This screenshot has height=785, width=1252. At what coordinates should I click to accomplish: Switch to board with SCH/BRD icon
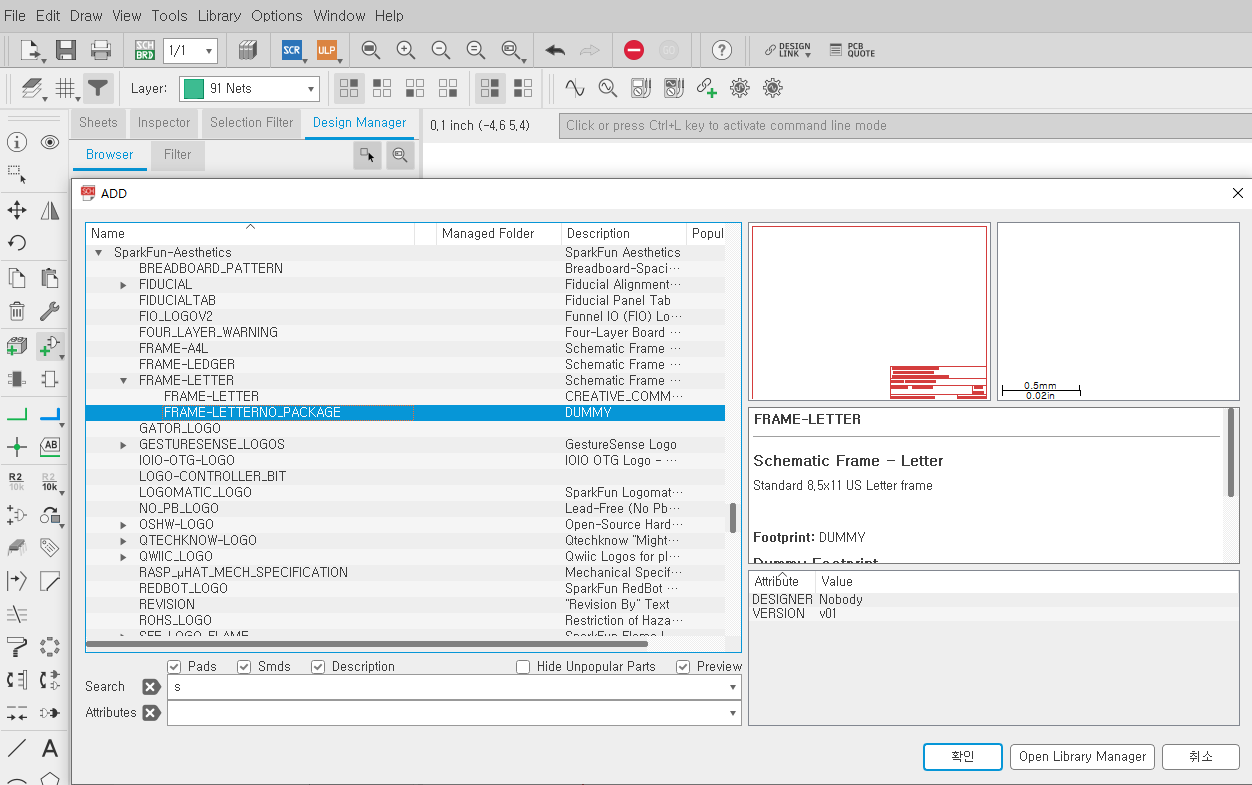145,50
